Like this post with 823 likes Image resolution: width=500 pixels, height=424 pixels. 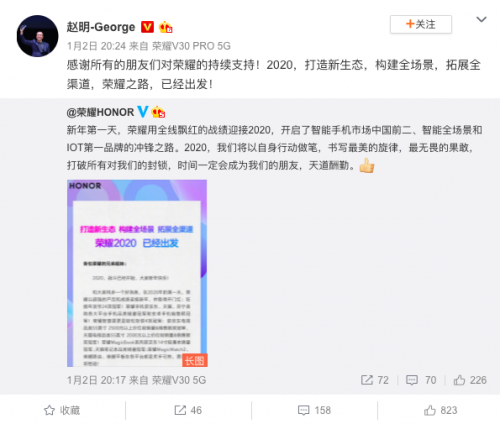tap(440, 410)
